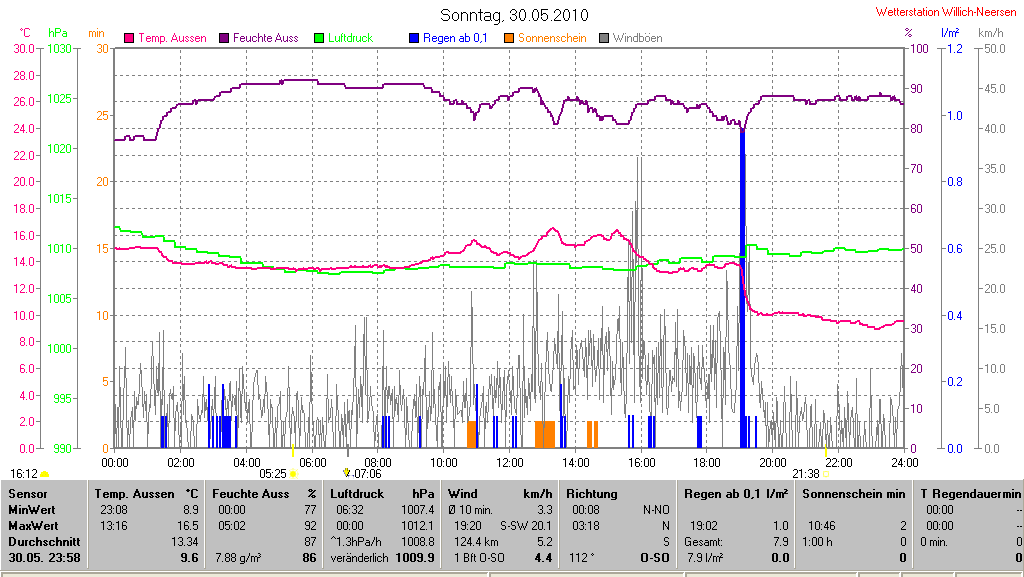The width and height of the screenshot is (1024, 577).
Task: Click the absolute humidity '7.88 g/m³'
Action: (238, 558)
